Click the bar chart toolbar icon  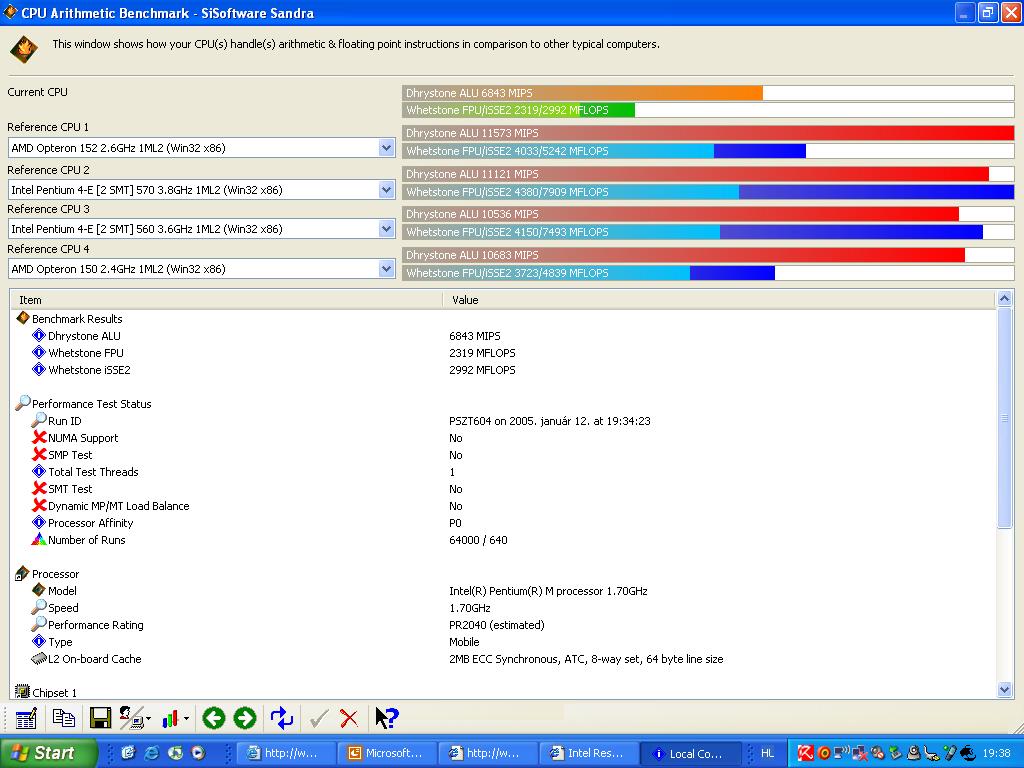click(170, 718)
